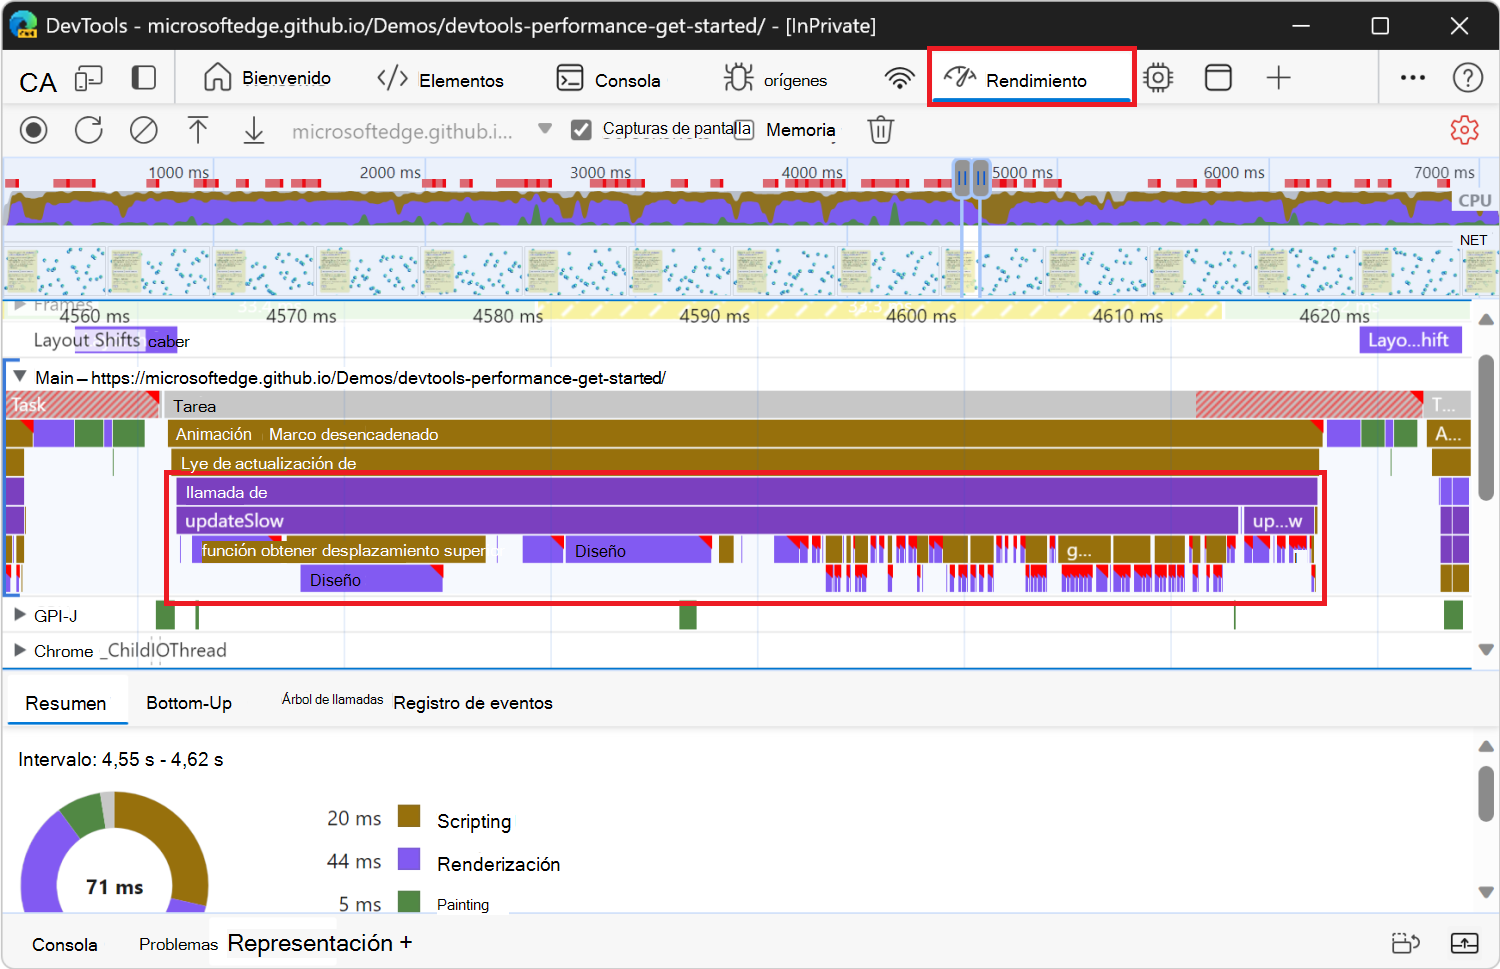Screen dimensions: 1500x969
Task: Click the 71 ms pie chart center
Action: [x=115, y=887]
